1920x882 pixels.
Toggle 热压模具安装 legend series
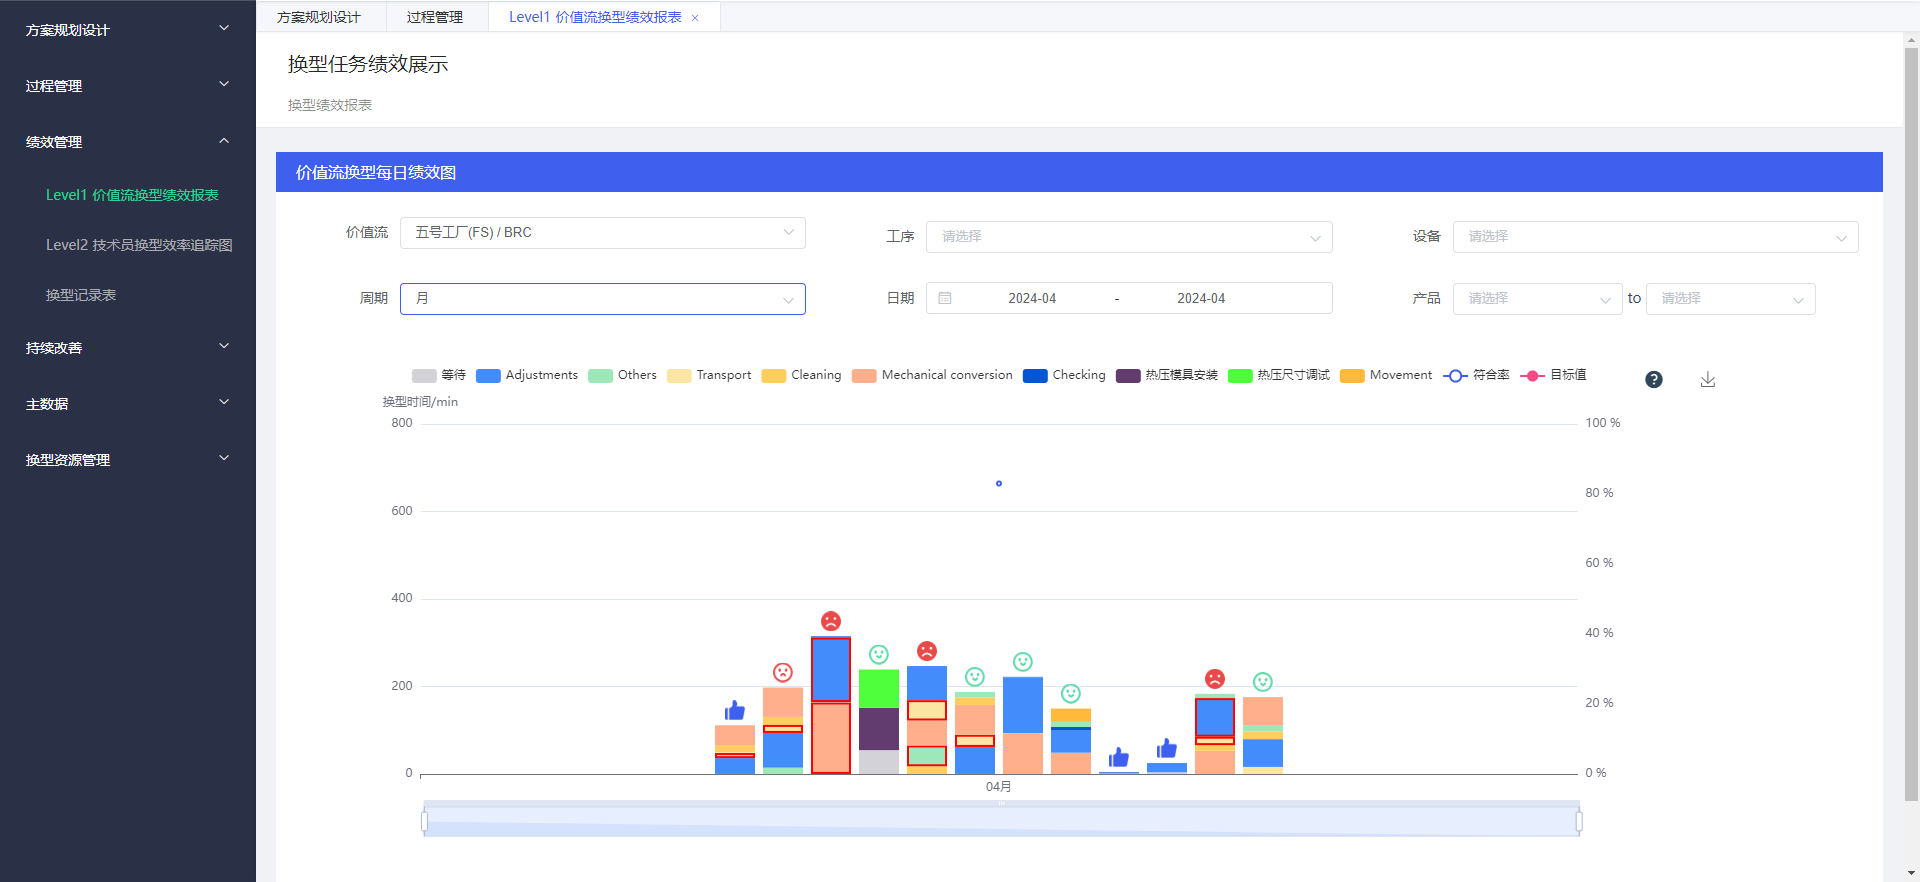click(x=1167, y=375)
